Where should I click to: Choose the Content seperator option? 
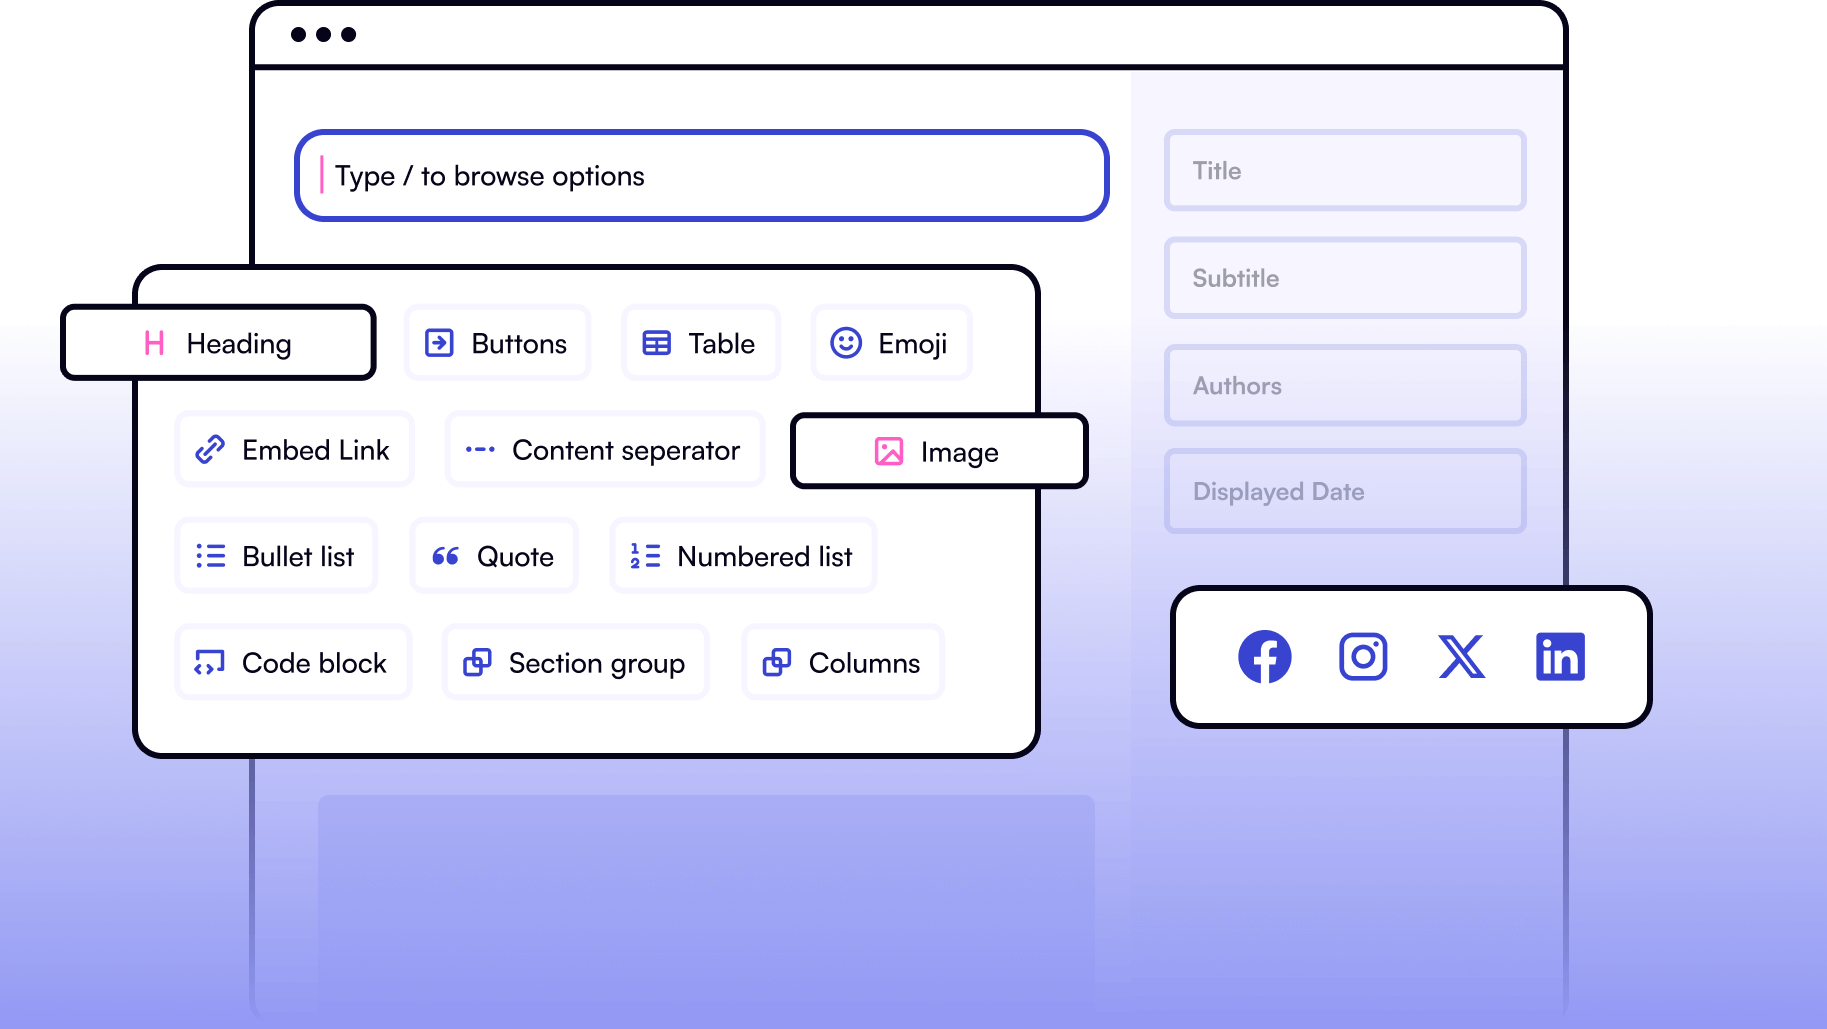tap(604, 450)
